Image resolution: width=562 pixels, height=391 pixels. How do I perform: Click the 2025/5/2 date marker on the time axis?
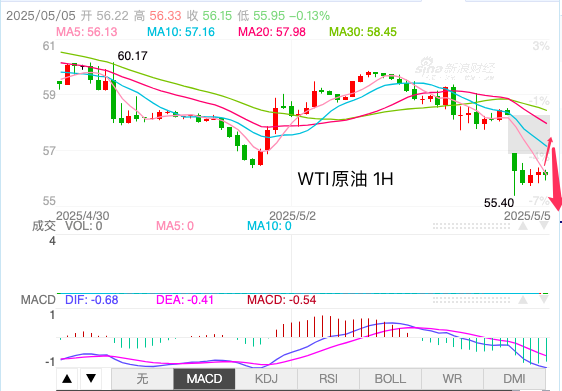[292, 216]
